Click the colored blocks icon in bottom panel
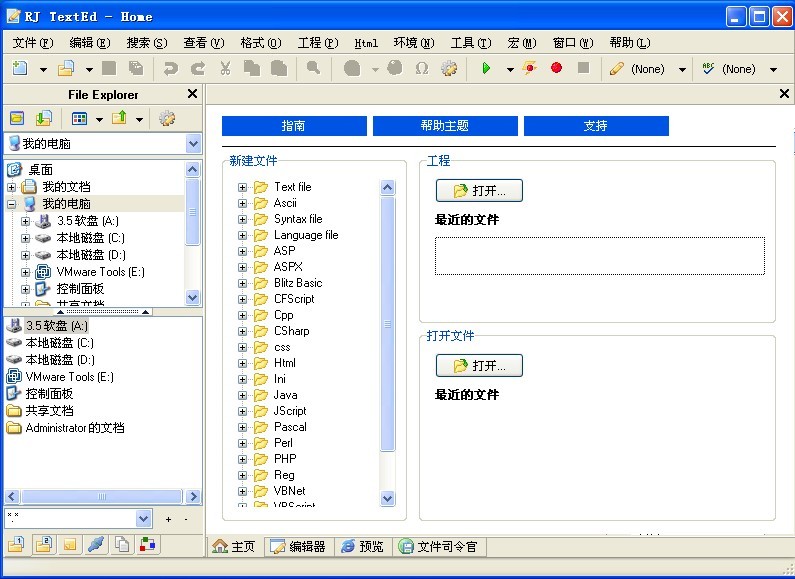This screenshot has height=579, width=795. [x=148, y=545]
